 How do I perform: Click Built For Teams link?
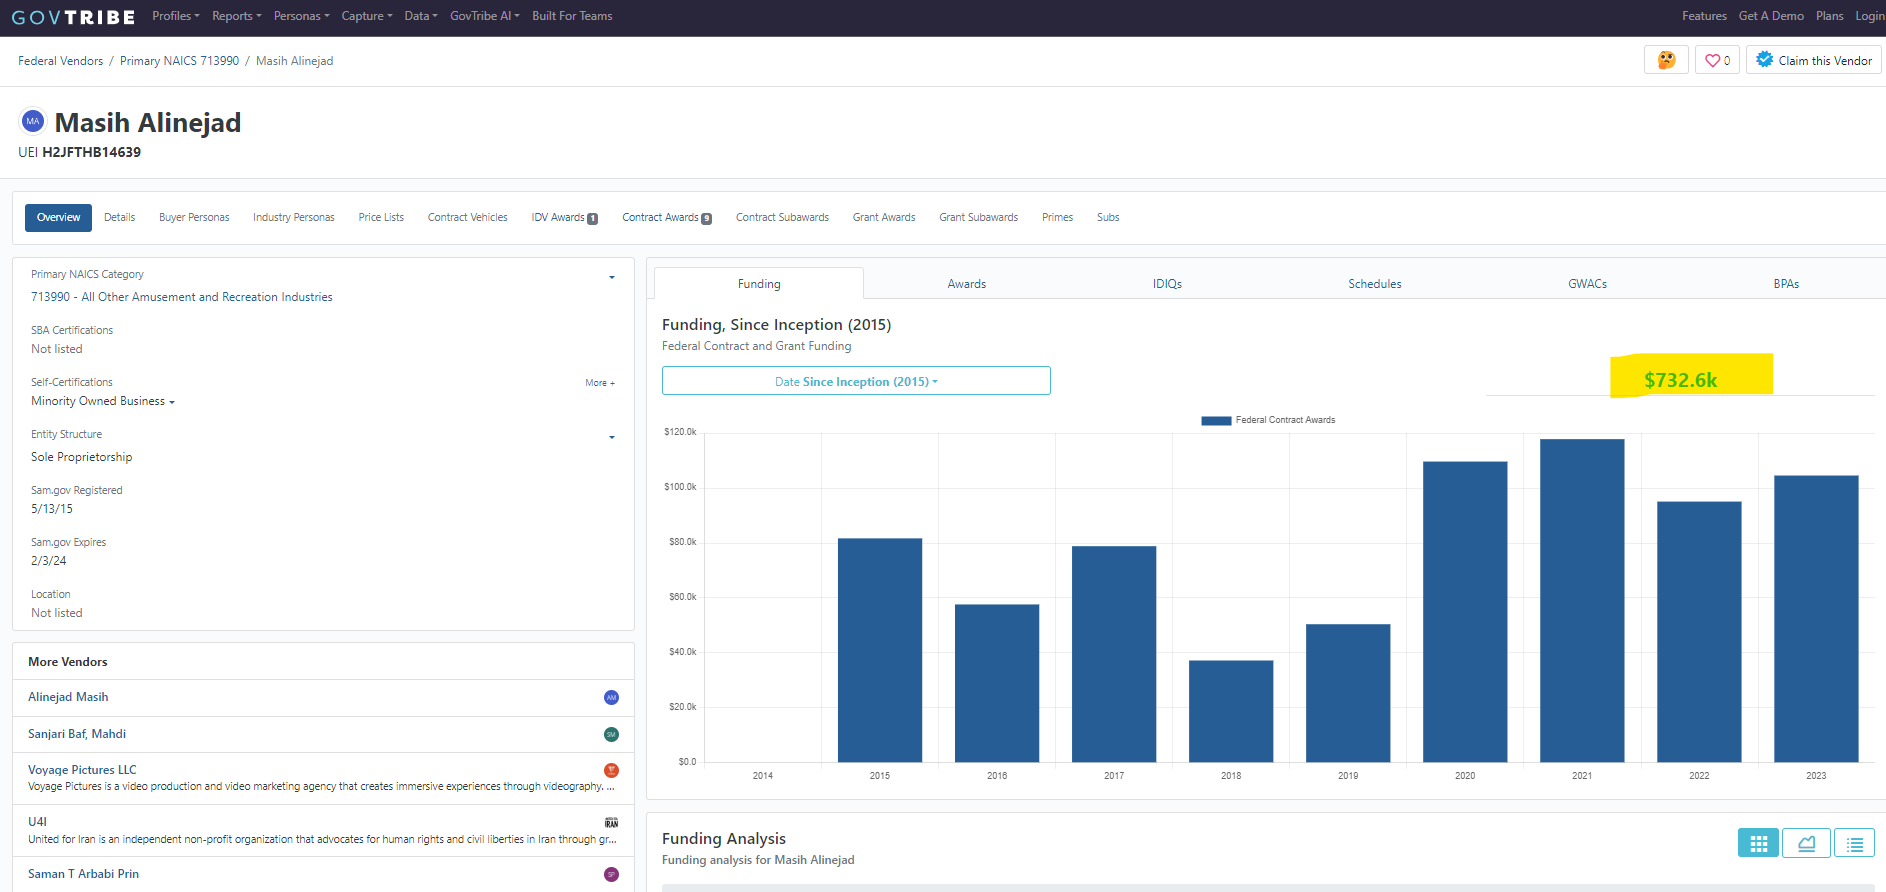[572, 16]
